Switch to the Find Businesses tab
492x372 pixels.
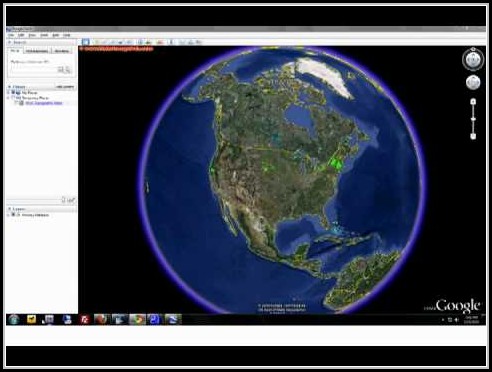[37, 51]
